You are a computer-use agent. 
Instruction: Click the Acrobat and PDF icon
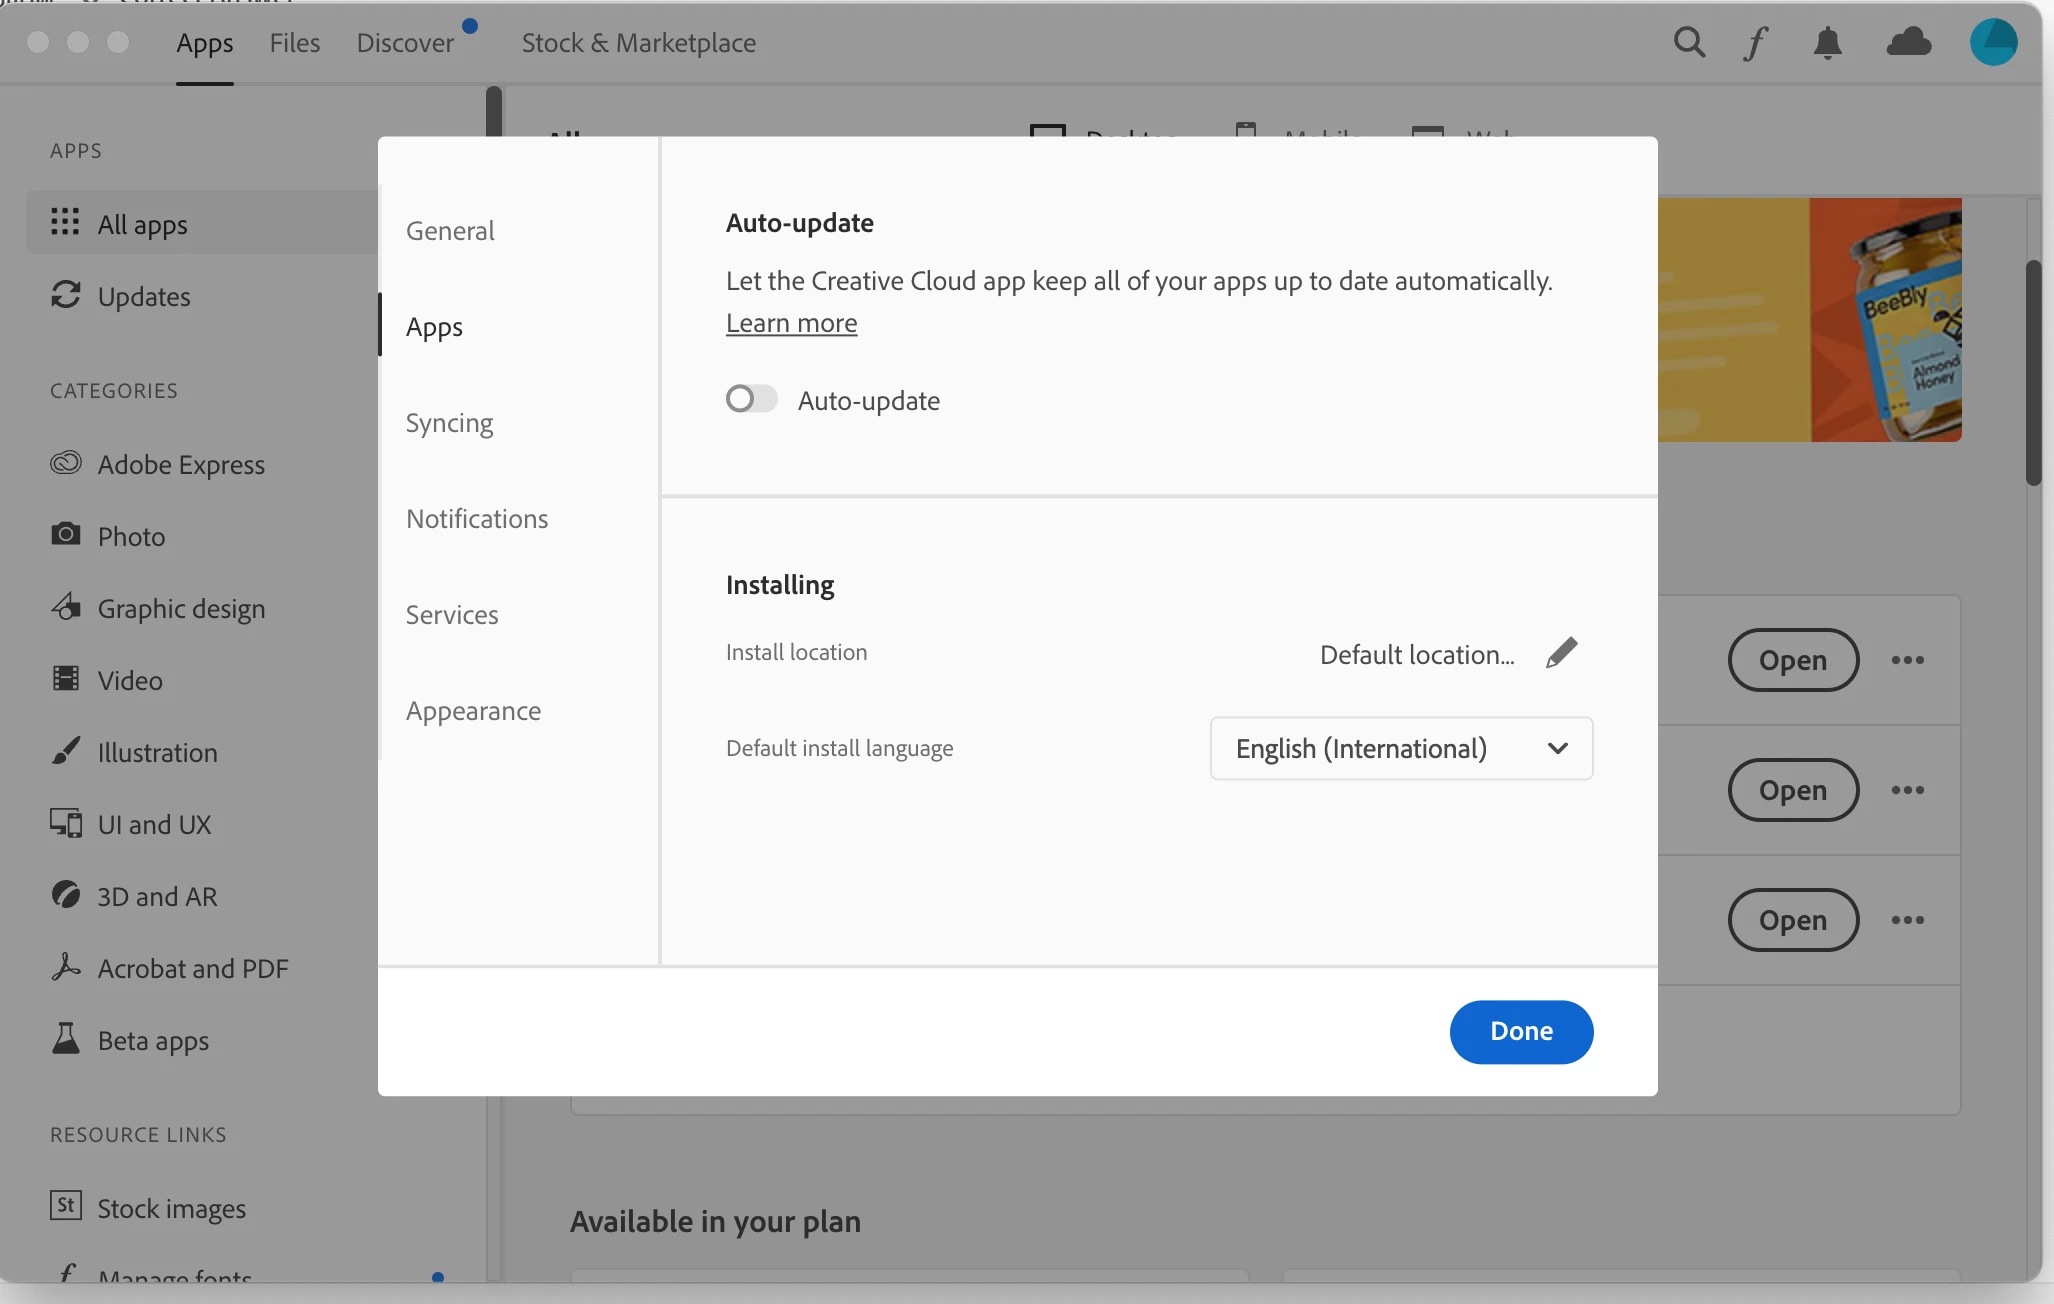[66, 967]
